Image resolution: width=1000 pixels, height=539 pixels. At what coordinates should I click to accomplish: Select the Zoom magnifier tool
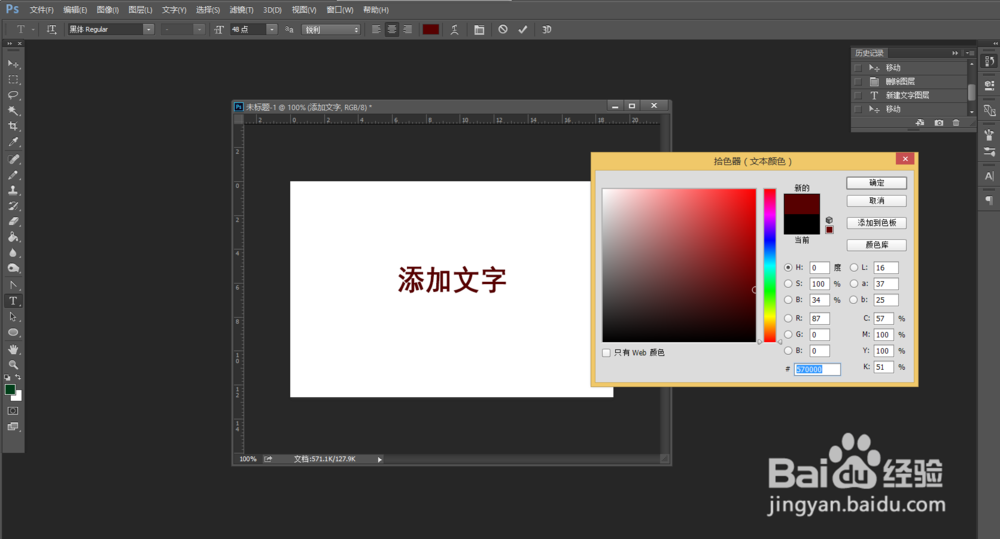click(x=13, y=365)
